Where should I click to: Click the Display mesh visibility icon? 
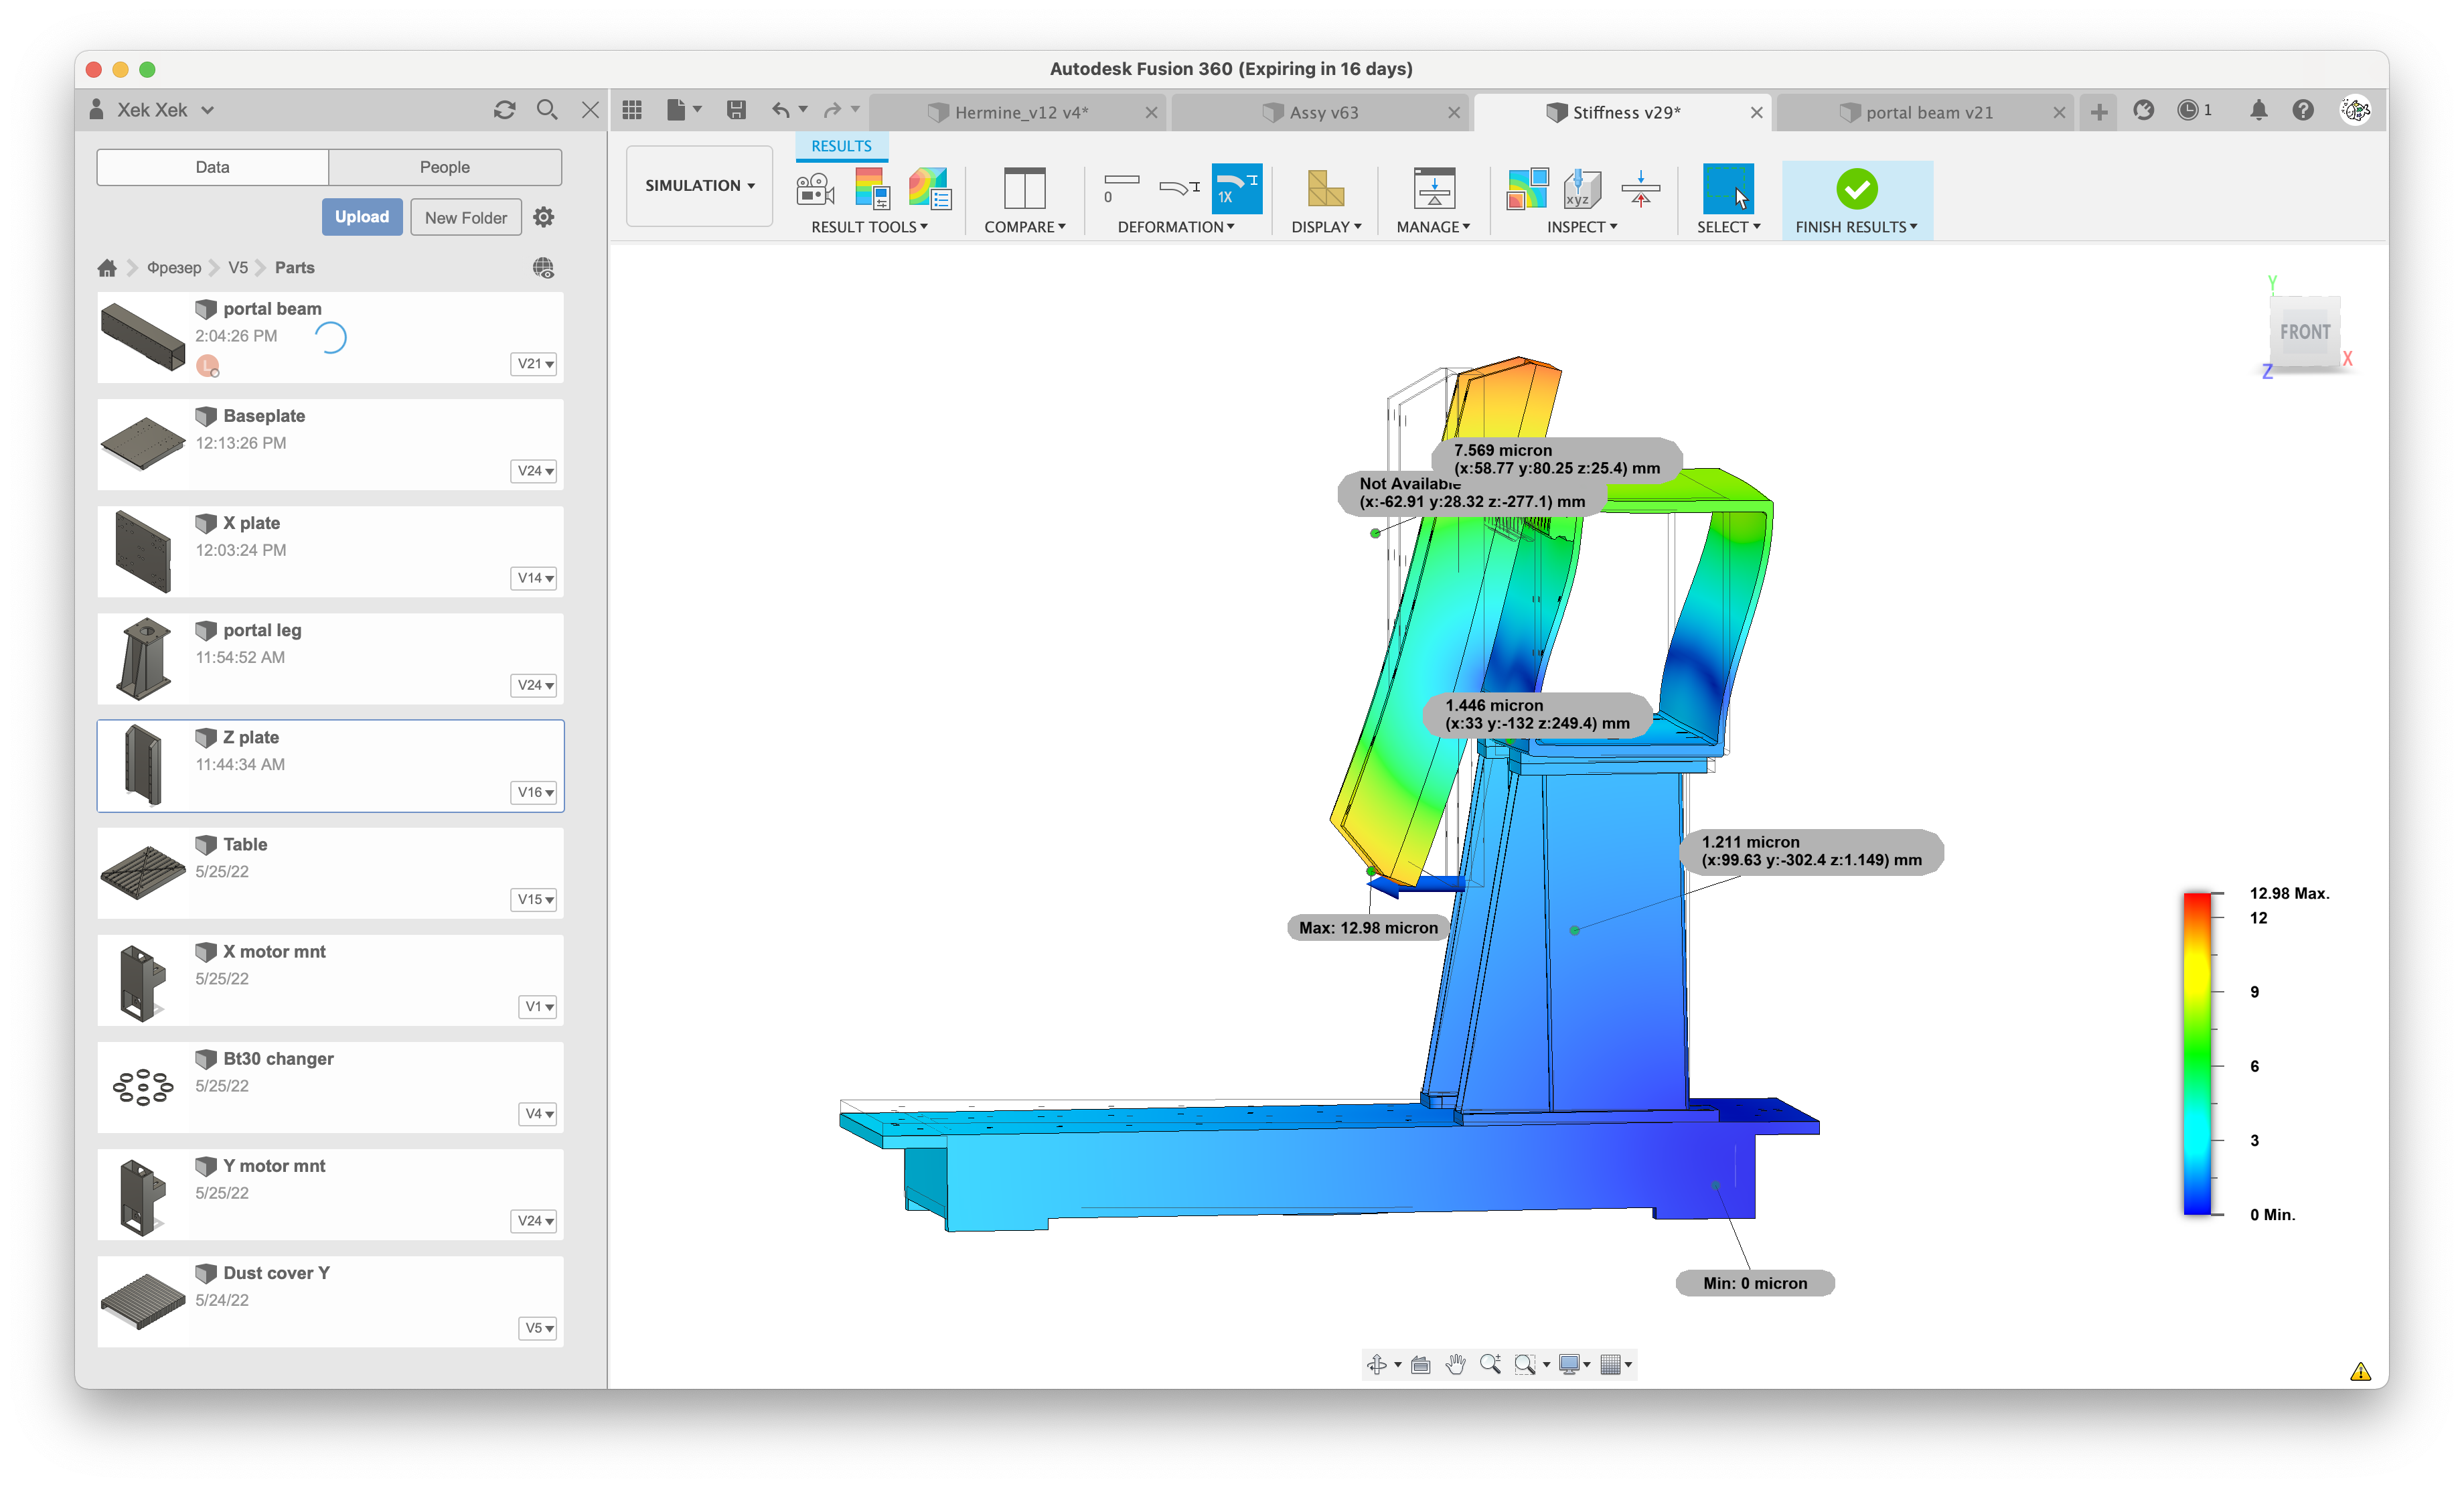pyautogui.click(x=1325, y=189)
